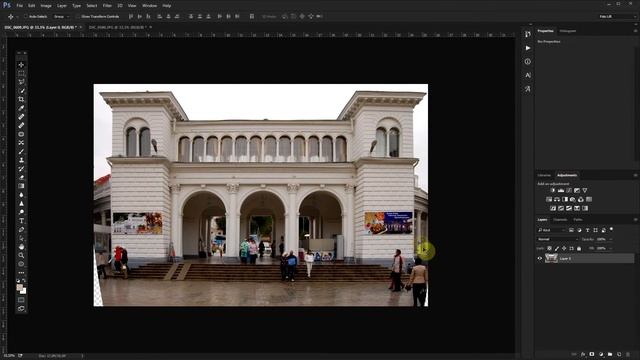640x360 pixels.
Task: Select the Eyedropper tool
Action: [21, 108]
